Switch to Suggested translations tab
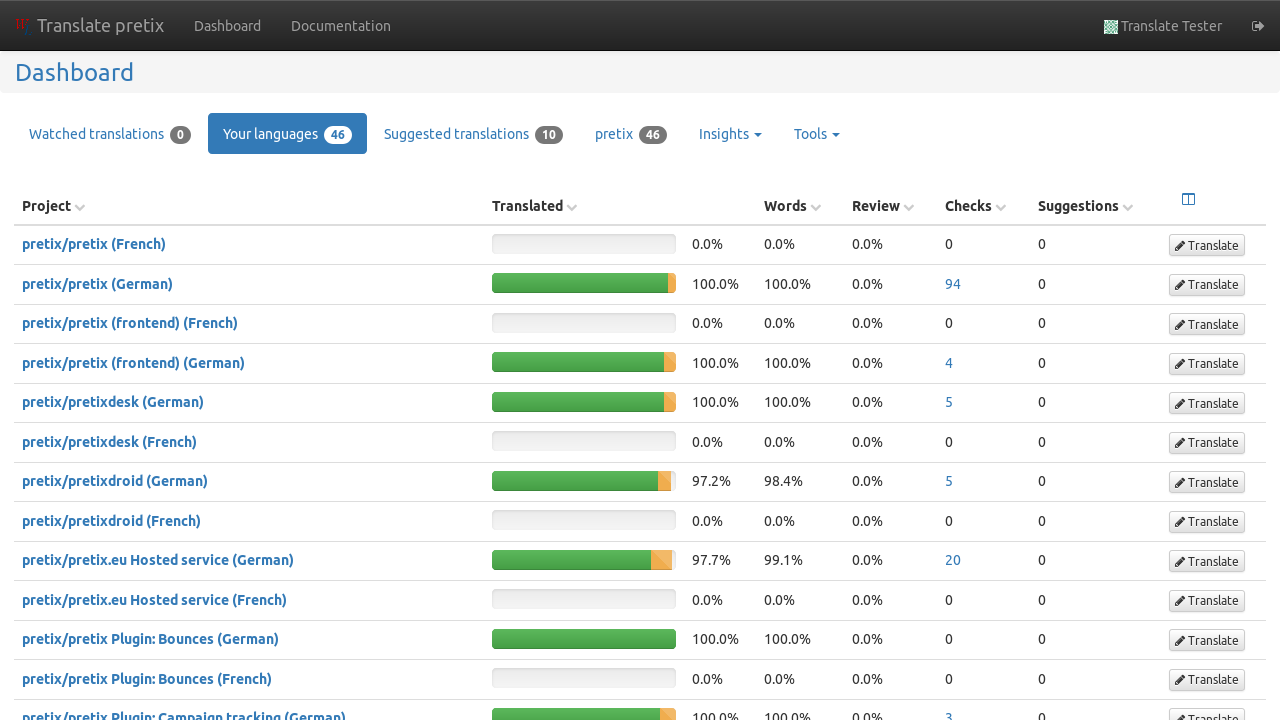1280x720 pixels. coord(473,134)
